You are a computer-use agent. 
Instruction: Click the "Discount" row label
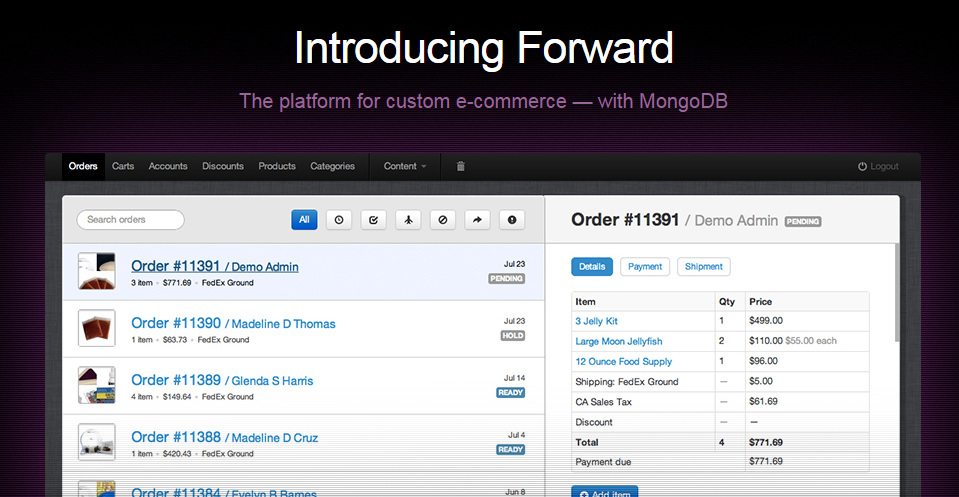click(593, 422)
